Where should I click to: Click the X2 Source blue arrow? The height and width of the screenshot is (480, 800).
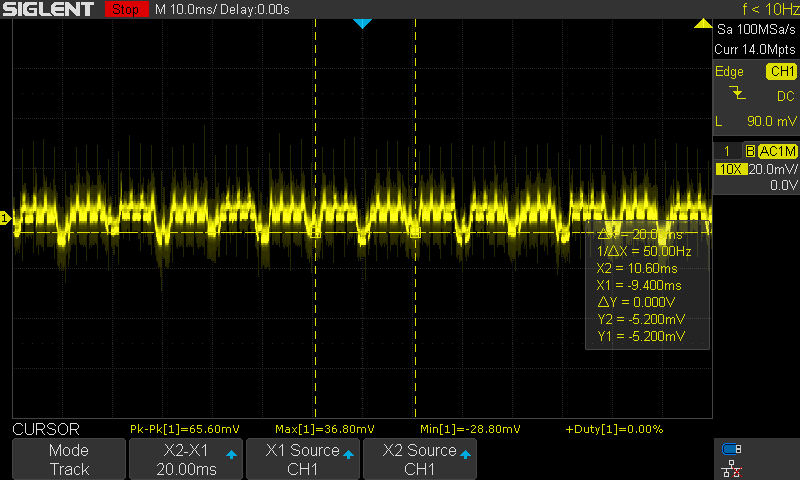(465, 454)
